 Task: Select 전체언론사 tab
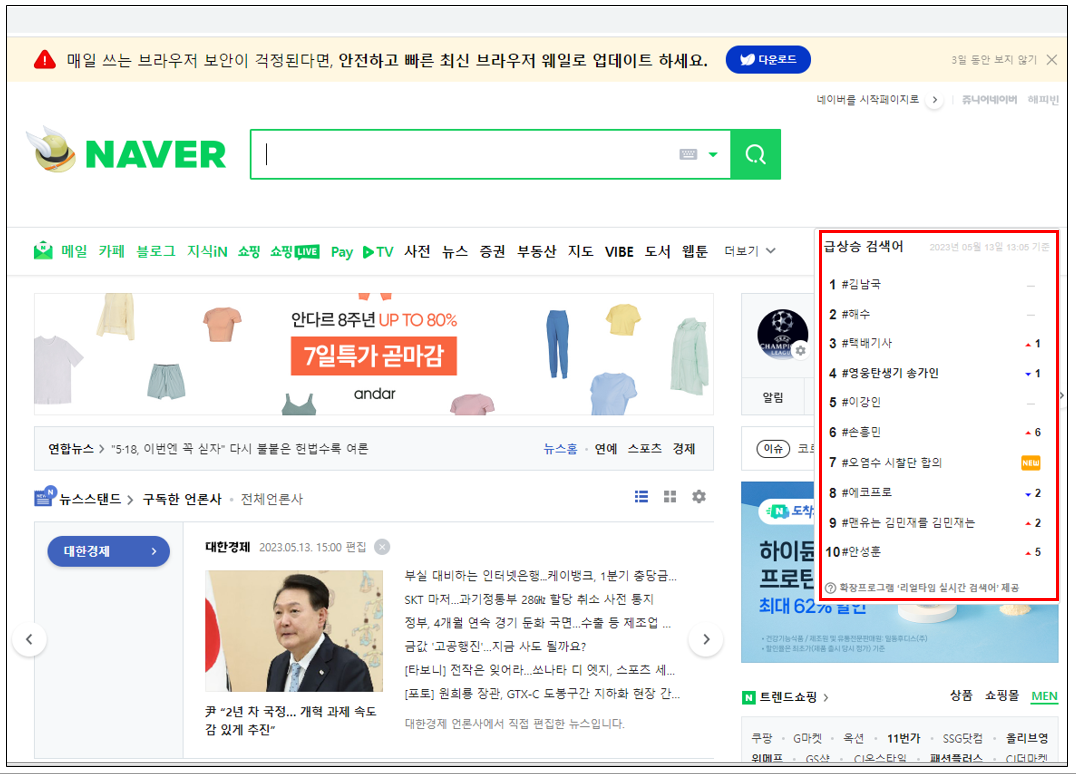pos(272,499)
